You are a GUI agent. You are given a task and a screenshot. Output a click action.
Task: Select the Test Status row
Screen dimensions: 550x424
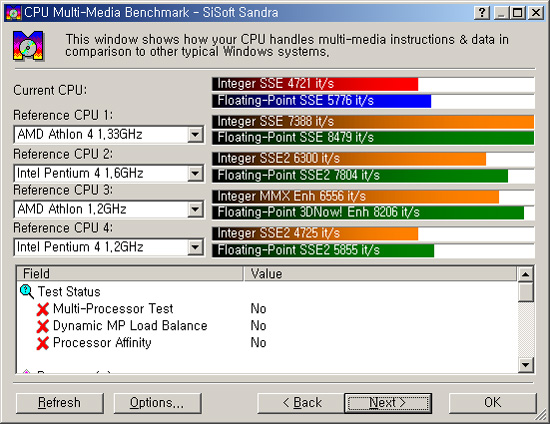[267, 292]
